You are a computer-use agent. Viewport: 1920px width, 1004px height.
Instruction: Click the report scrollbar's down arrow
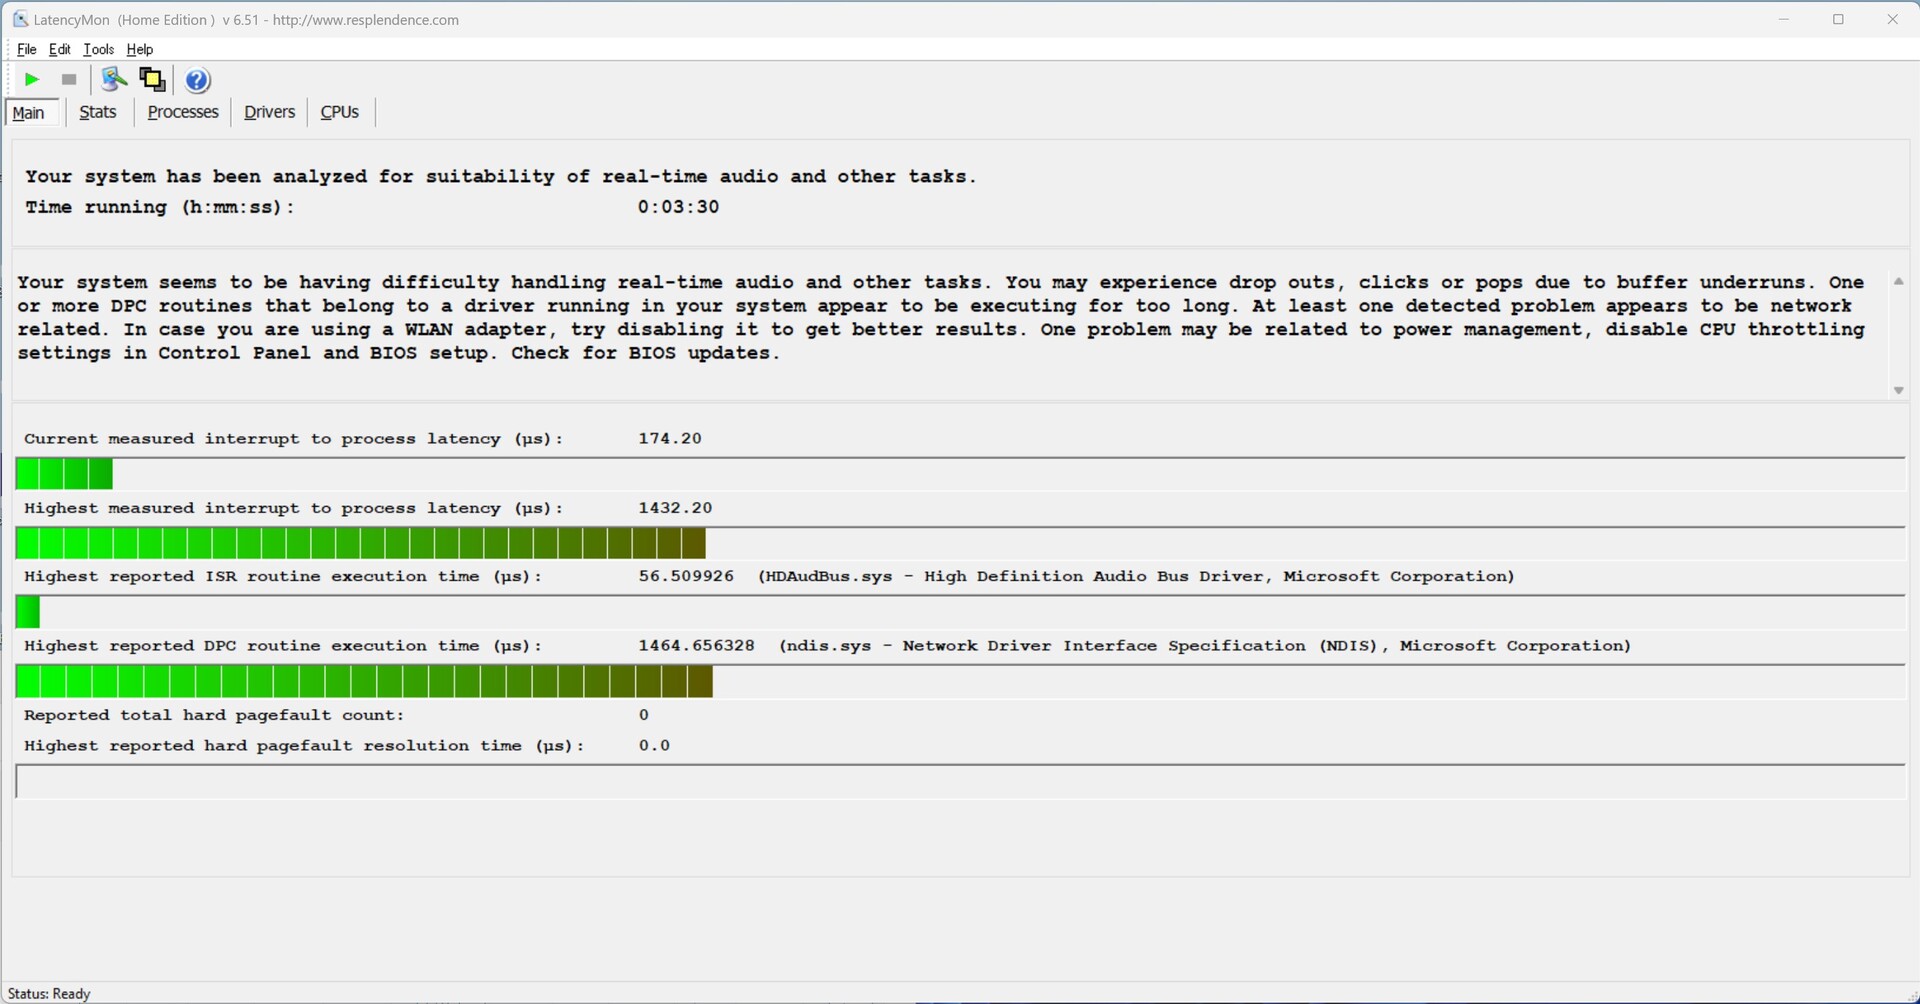coord(1898,390)
